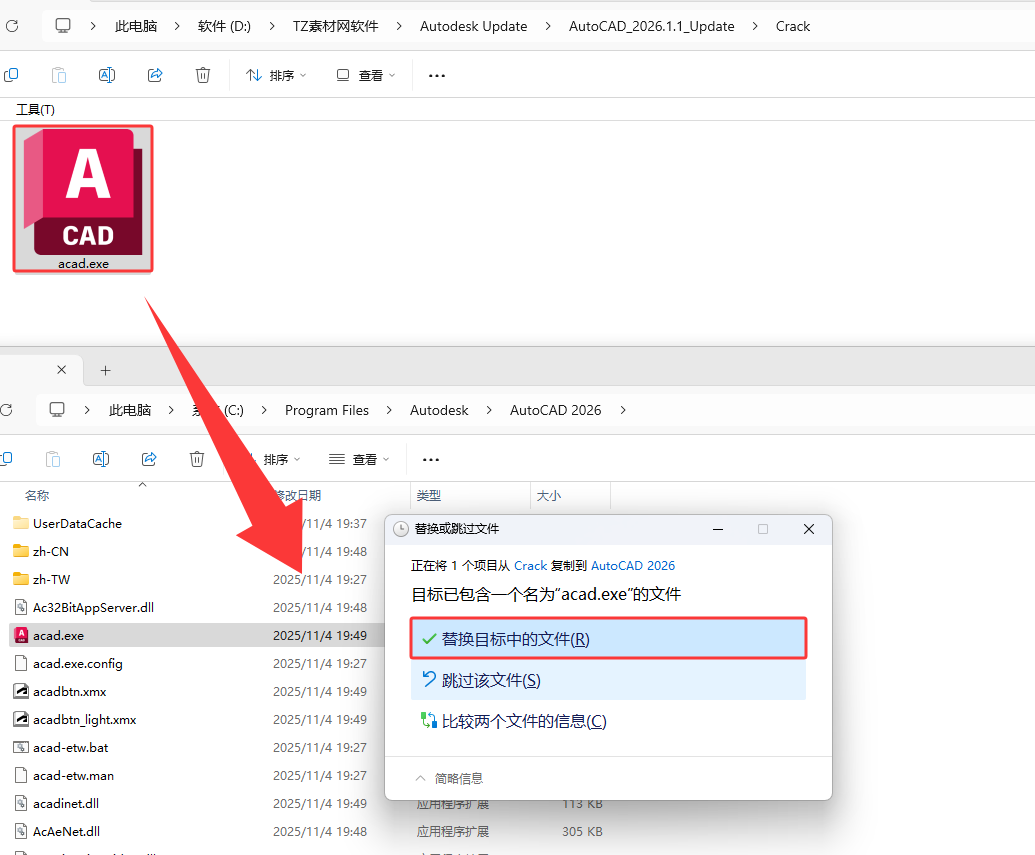Expand the chevron after AutoCAD 2026 in the breadcrumb

pos(622,410)
